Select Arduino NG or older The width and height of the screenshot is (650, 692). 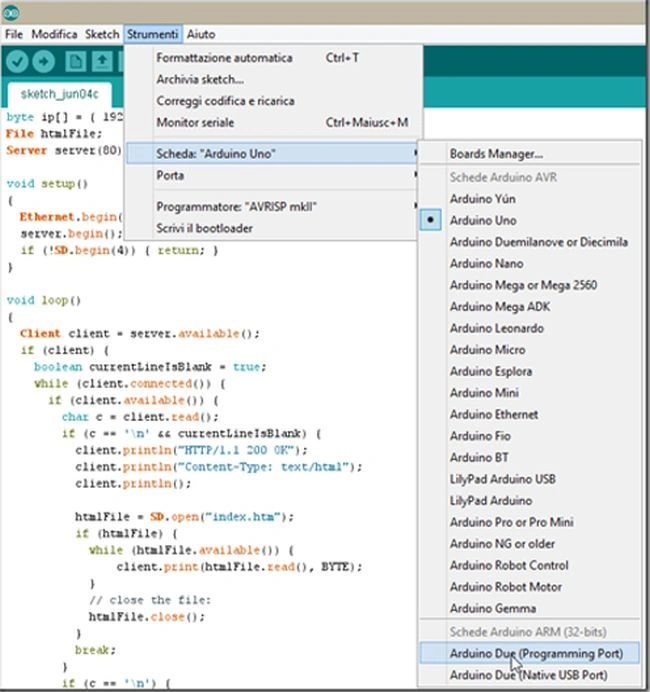(x=530, y=544)
